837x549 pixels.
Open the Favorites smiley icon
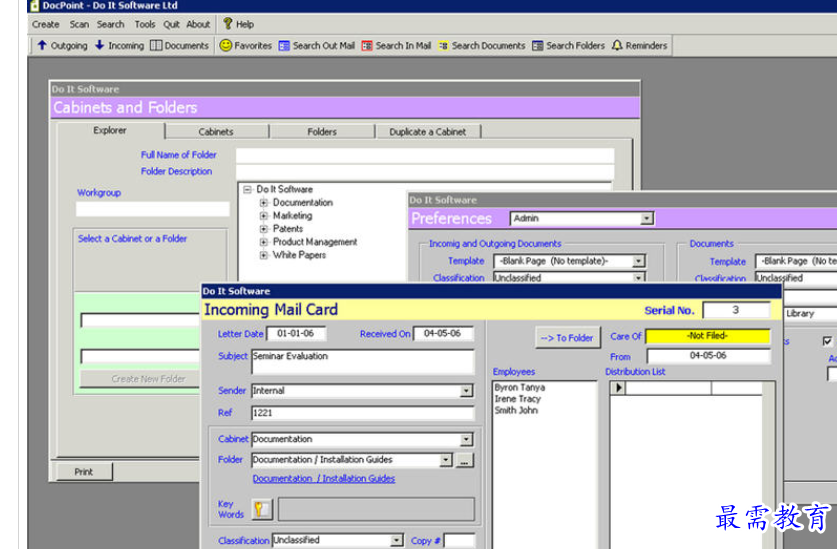coord(226,45)
